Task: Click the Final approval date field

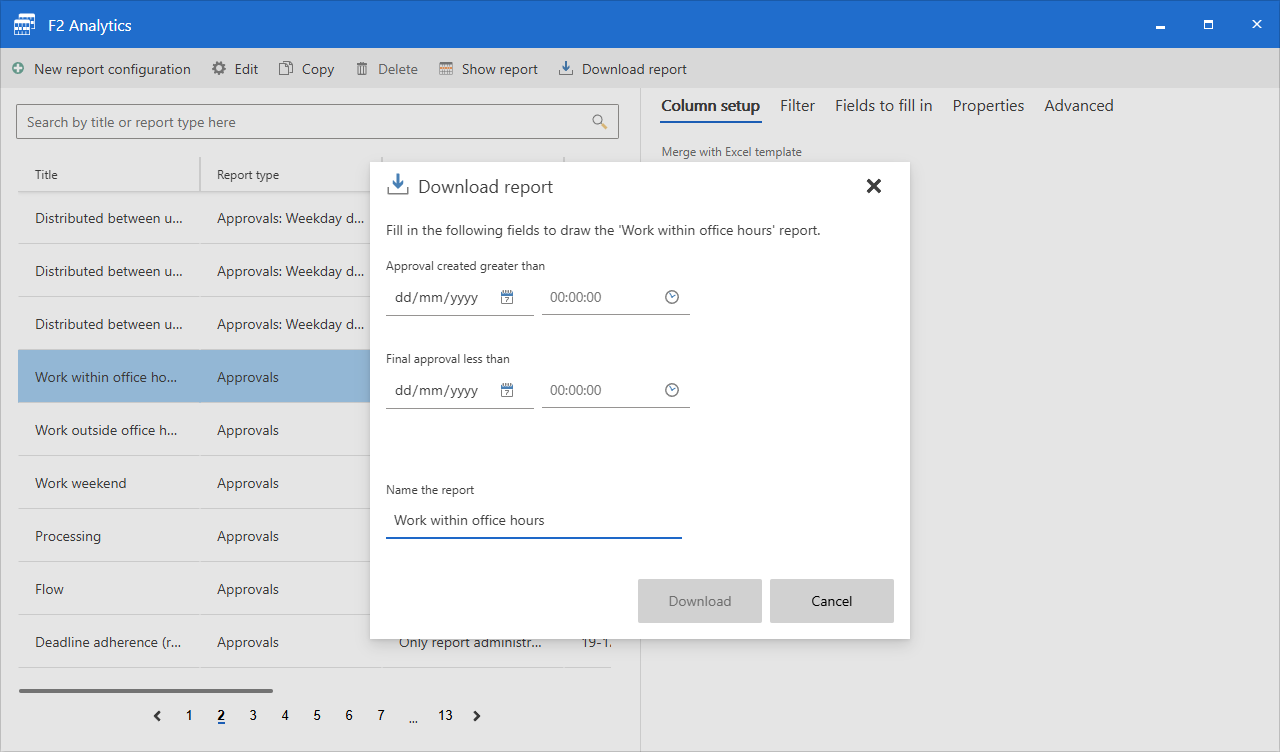Action: point(460,391)
